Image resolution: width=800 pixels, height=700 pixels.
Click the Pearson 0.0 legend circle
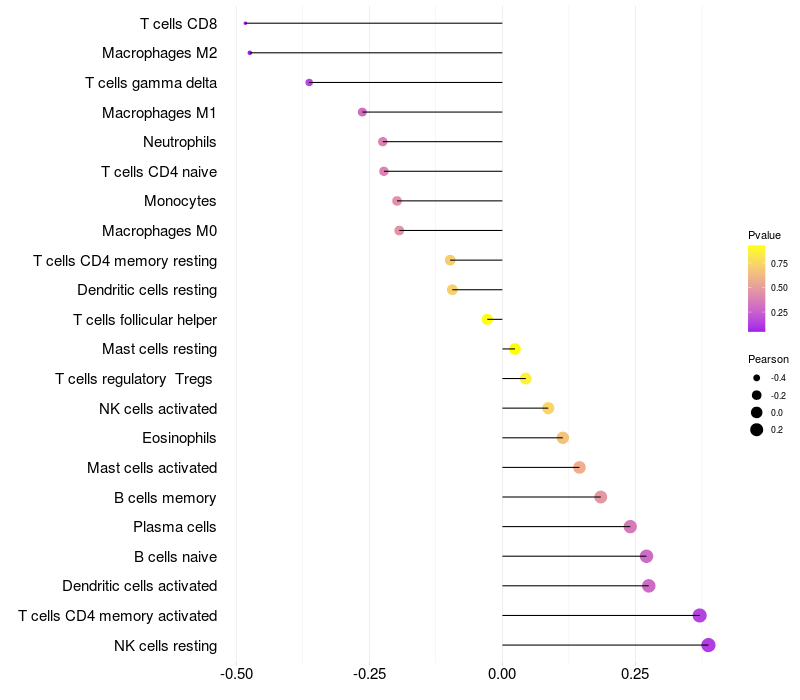coord(756,412)
